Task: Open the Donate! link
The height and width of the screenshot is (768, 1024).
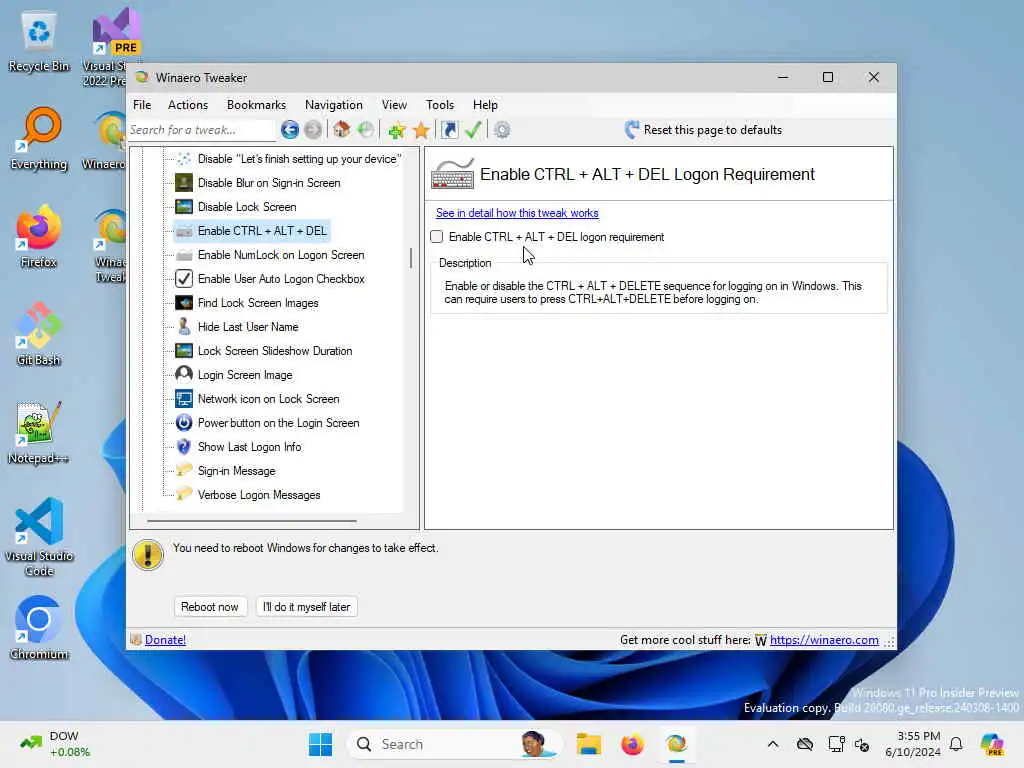Action: click(x=165, y=640)
